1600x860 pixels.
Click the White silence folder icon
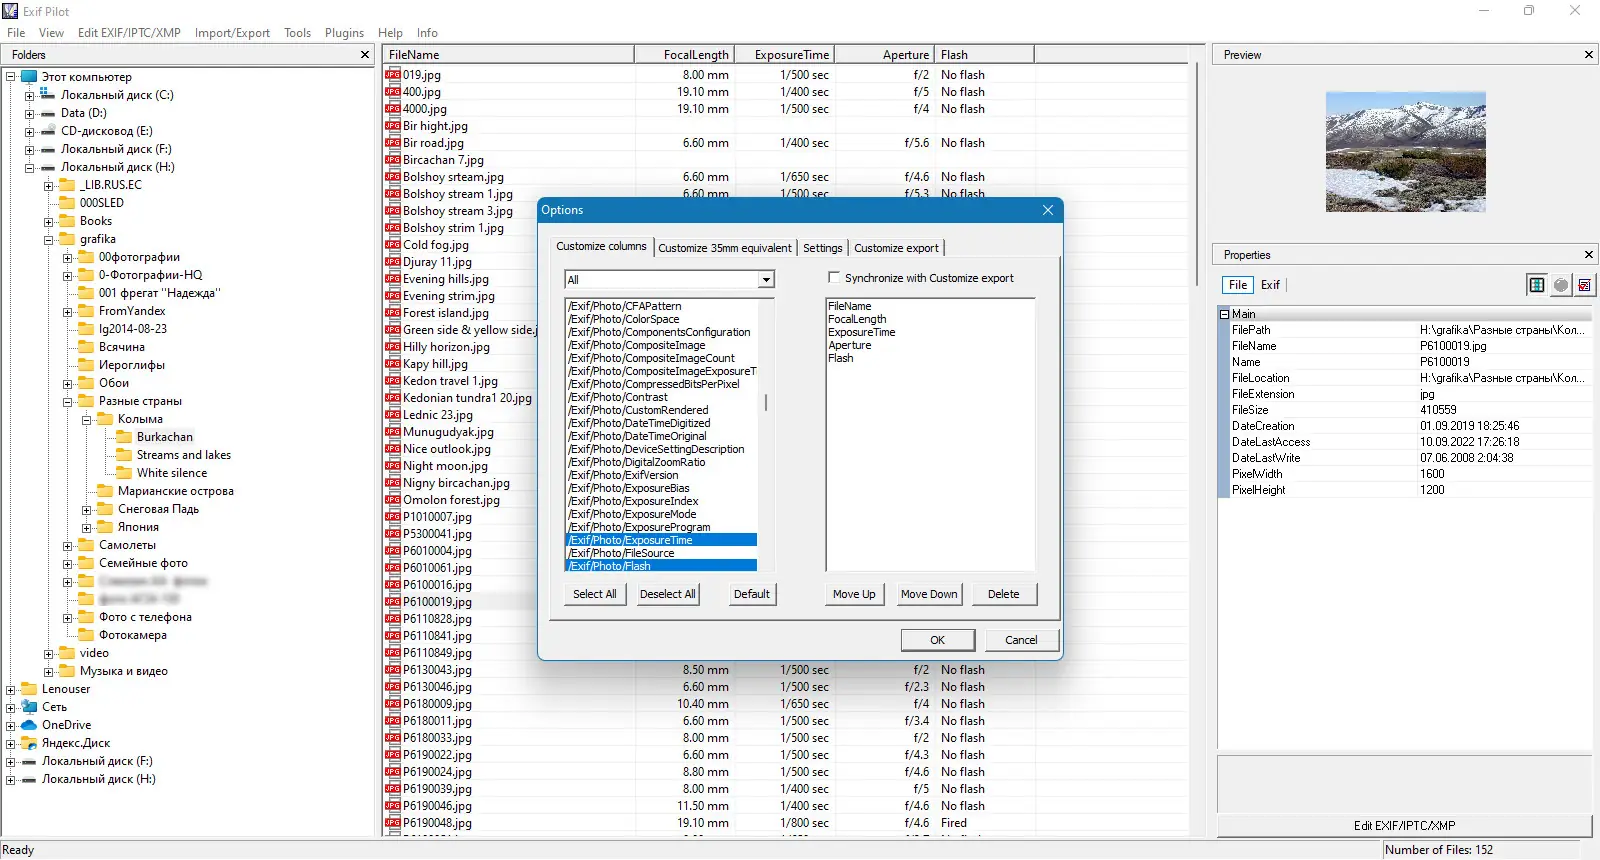point(124,473)
